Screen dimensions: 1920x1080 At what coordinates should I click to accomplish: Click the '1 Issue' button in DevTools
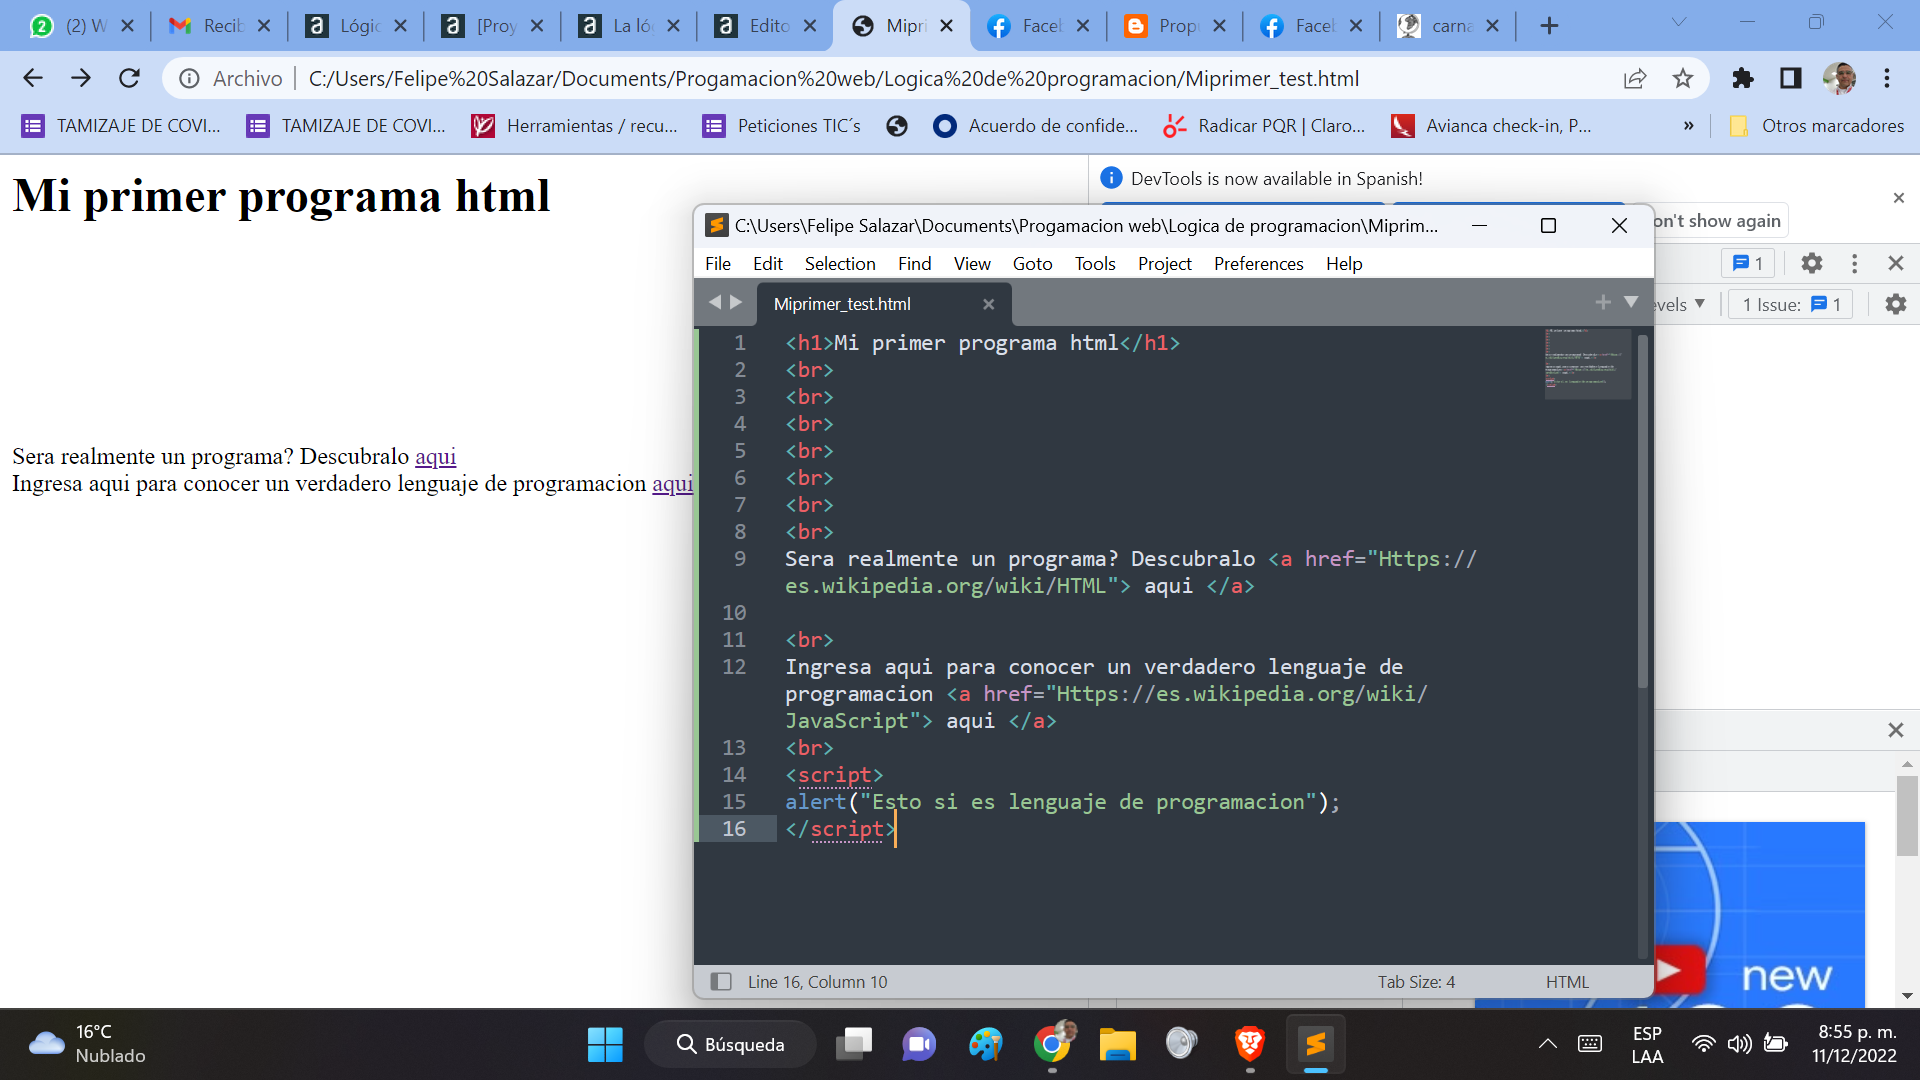(x=1790, y=304)
